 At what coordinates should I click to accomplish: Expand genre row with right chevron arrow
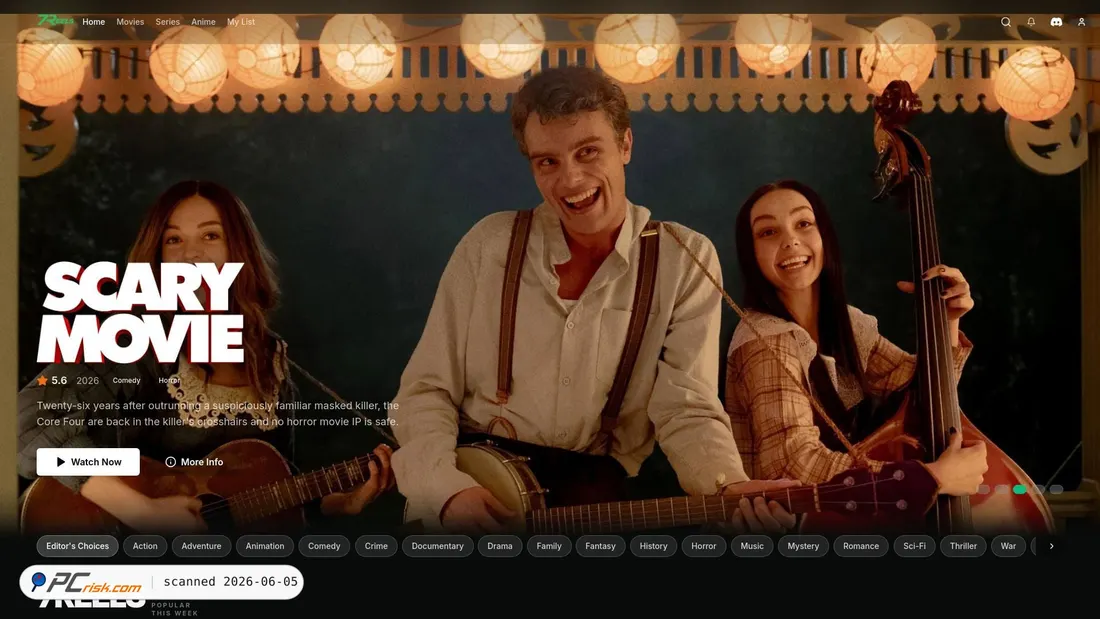tap(1051, 546)
